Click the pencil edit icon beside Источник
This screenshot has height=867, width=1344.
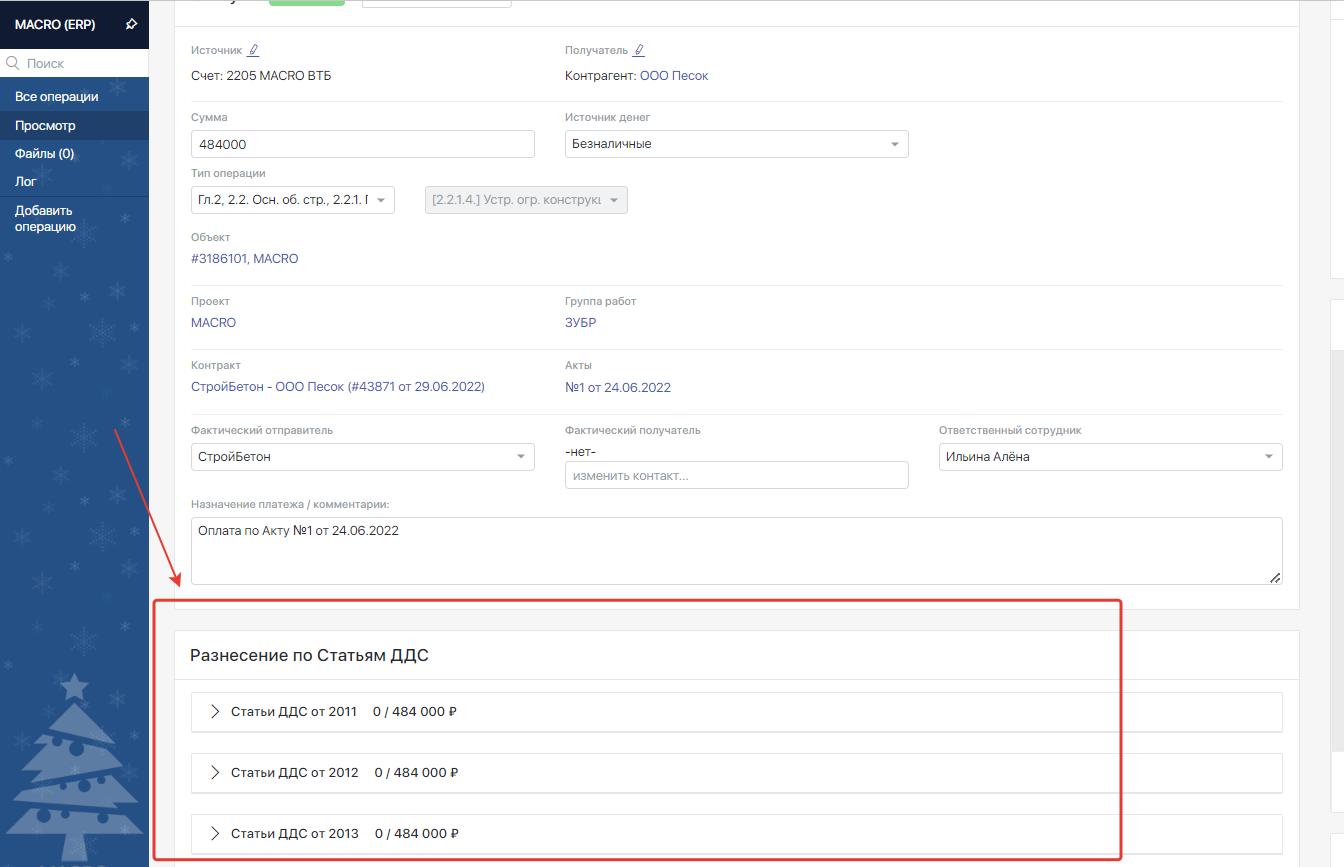point(253,50)
